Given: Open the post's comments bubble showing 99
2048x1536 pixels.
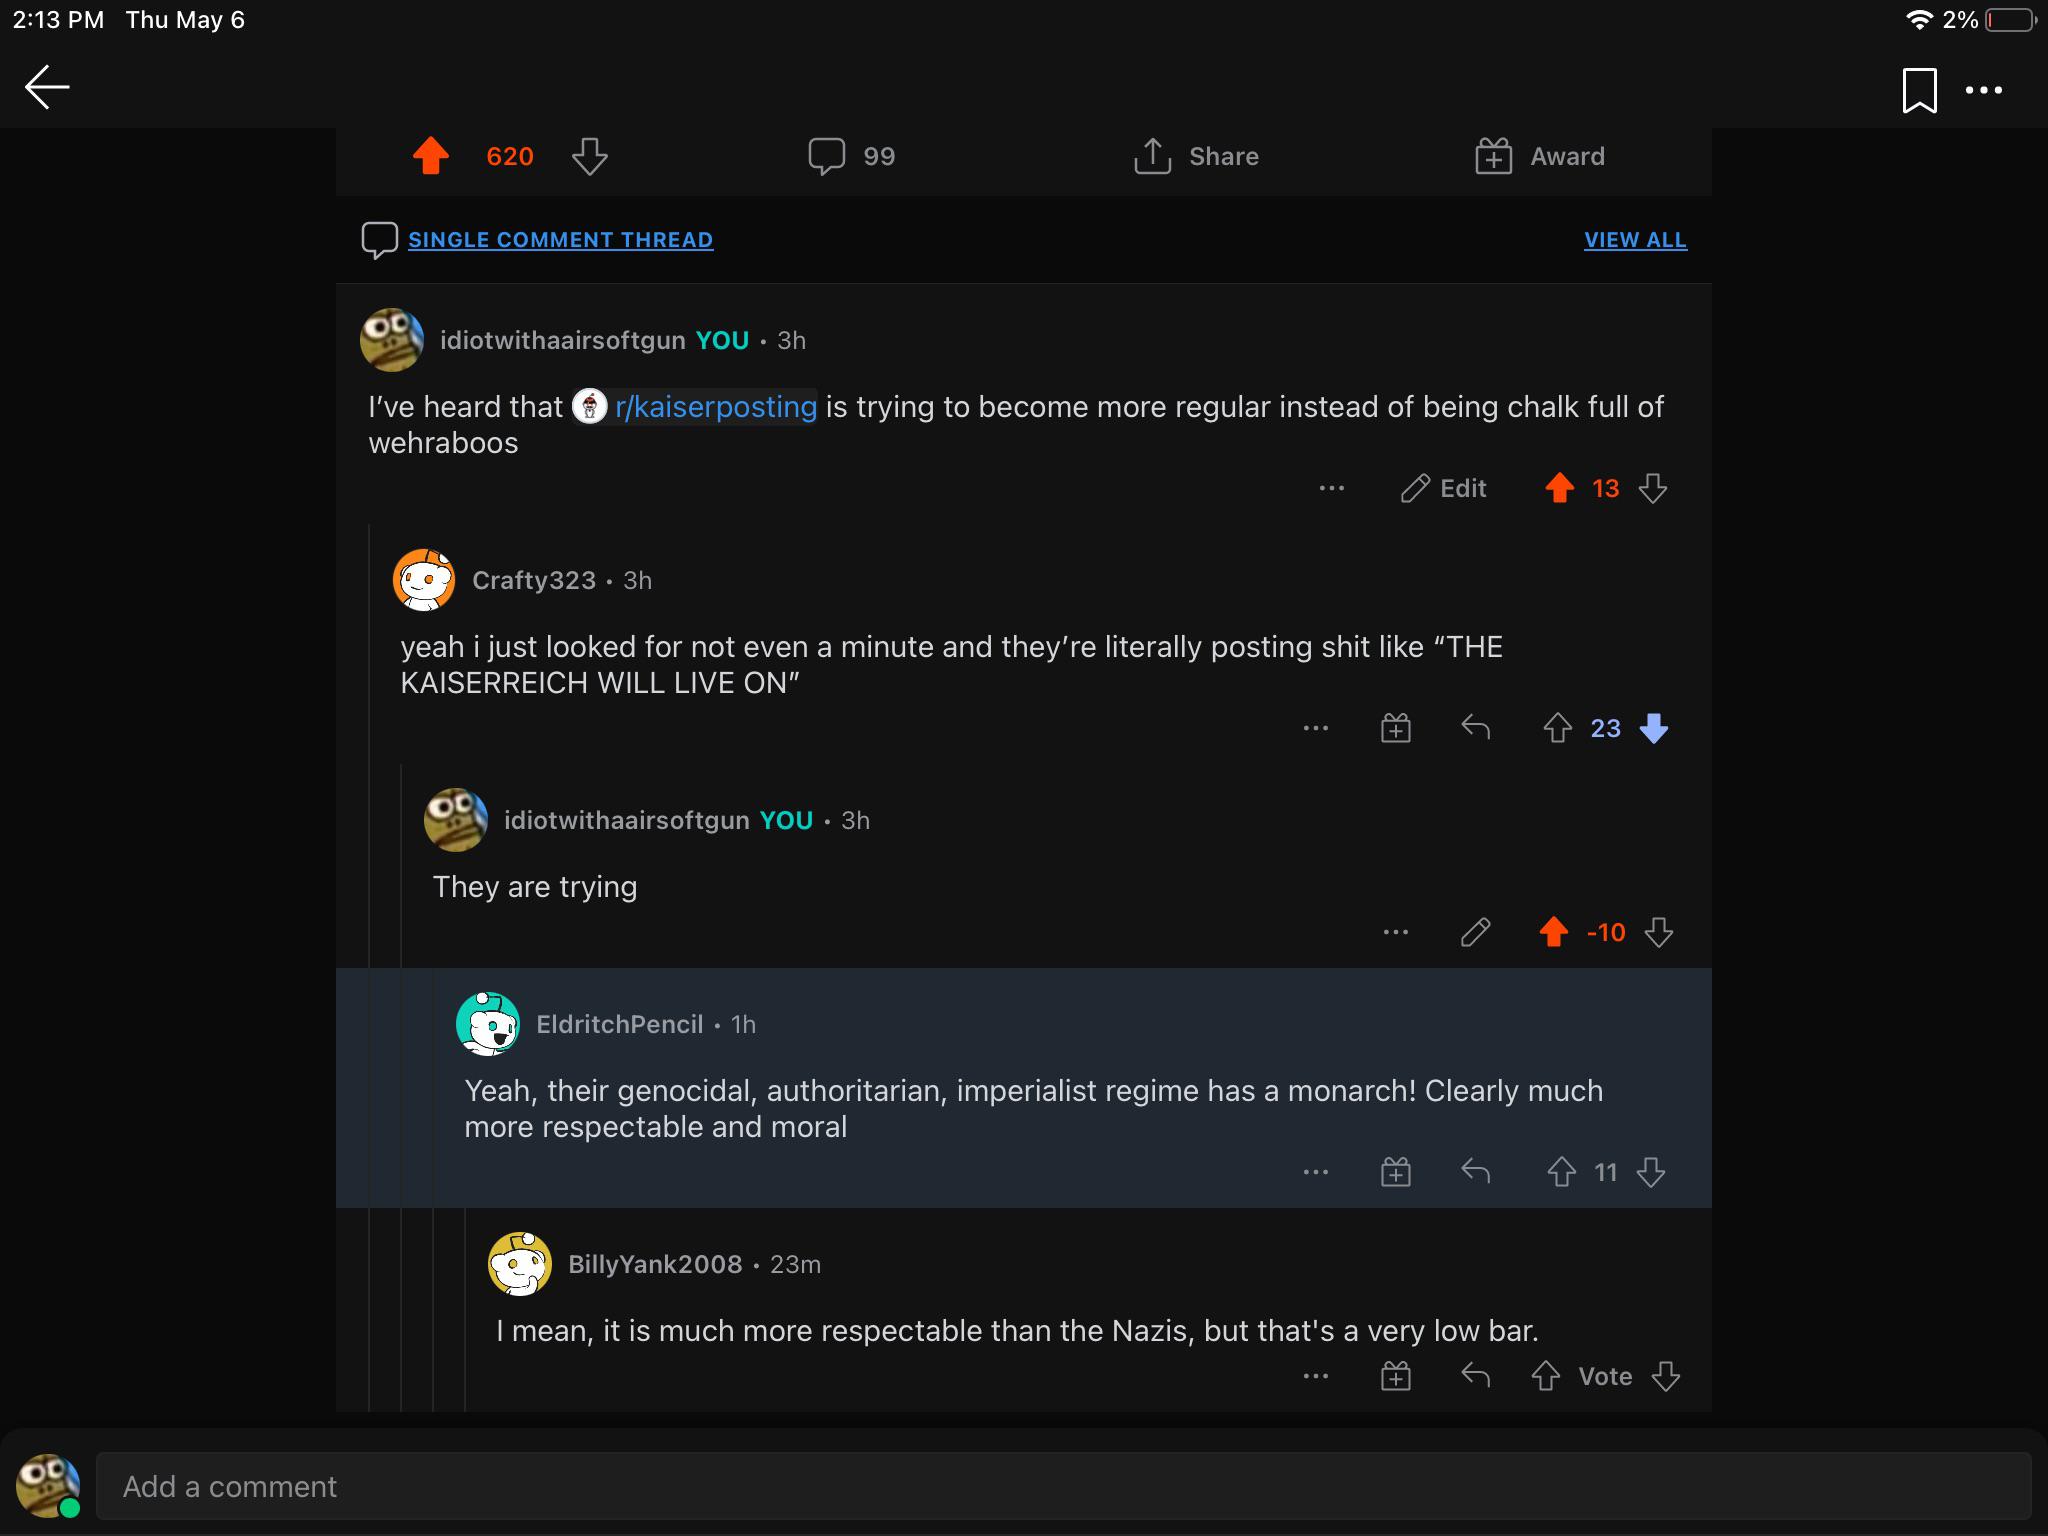Looking at the screenshot, I should (851, 156).
